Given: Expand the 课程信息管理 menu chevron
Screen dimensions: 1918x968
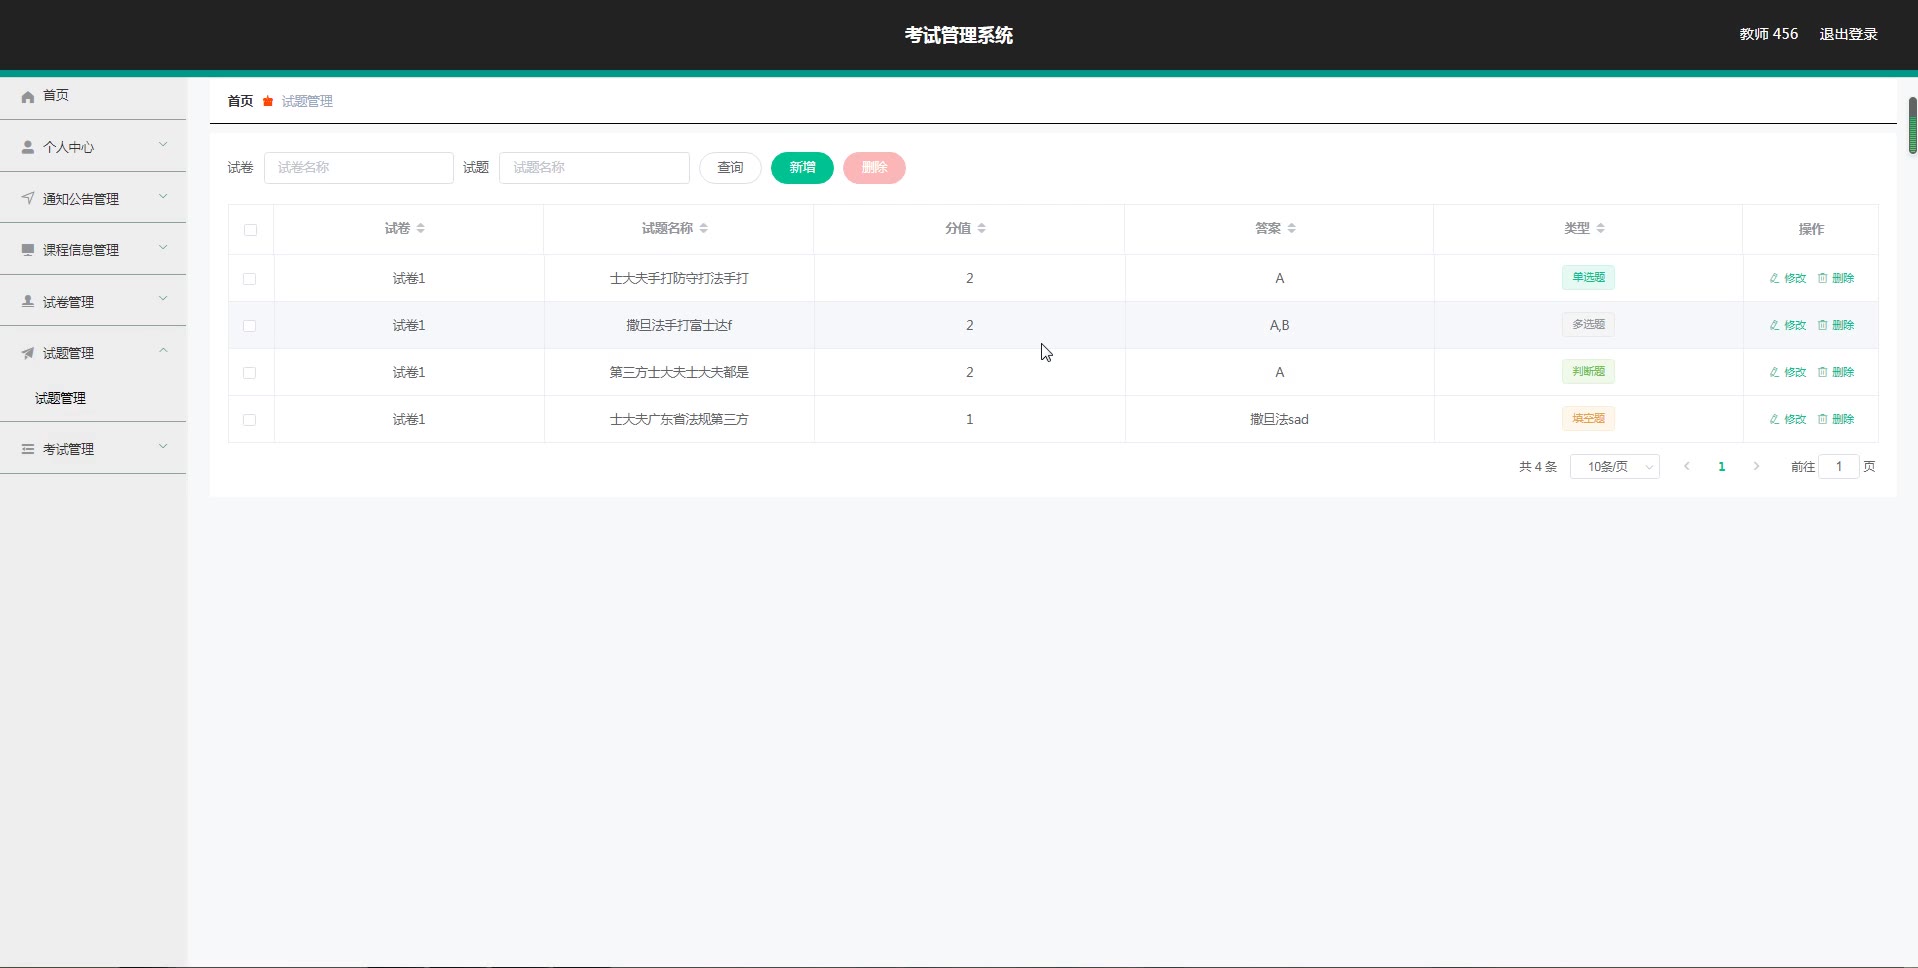Looking at the screenshot, I should coord(163,248).
